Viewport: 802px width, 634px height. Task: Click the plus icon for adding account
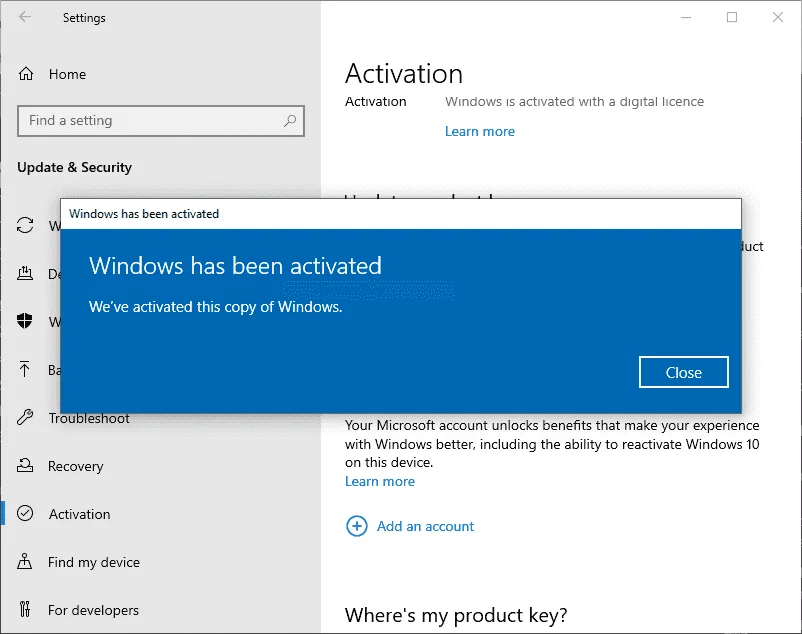[x=357, y=526]
